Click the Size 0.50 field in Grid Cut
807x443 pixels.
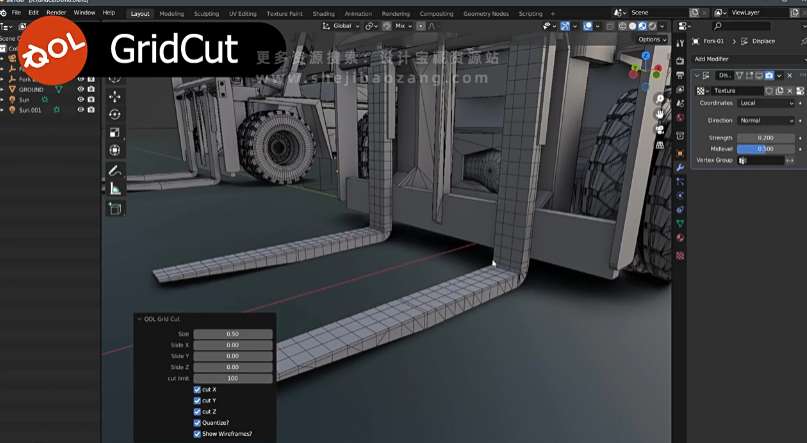(x=233, y=334)
